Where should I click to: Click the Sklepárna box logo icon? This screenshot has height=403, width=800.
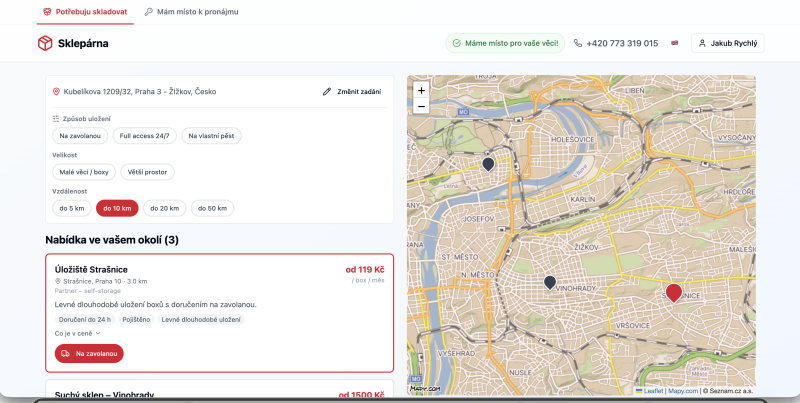tap(45, 43)
